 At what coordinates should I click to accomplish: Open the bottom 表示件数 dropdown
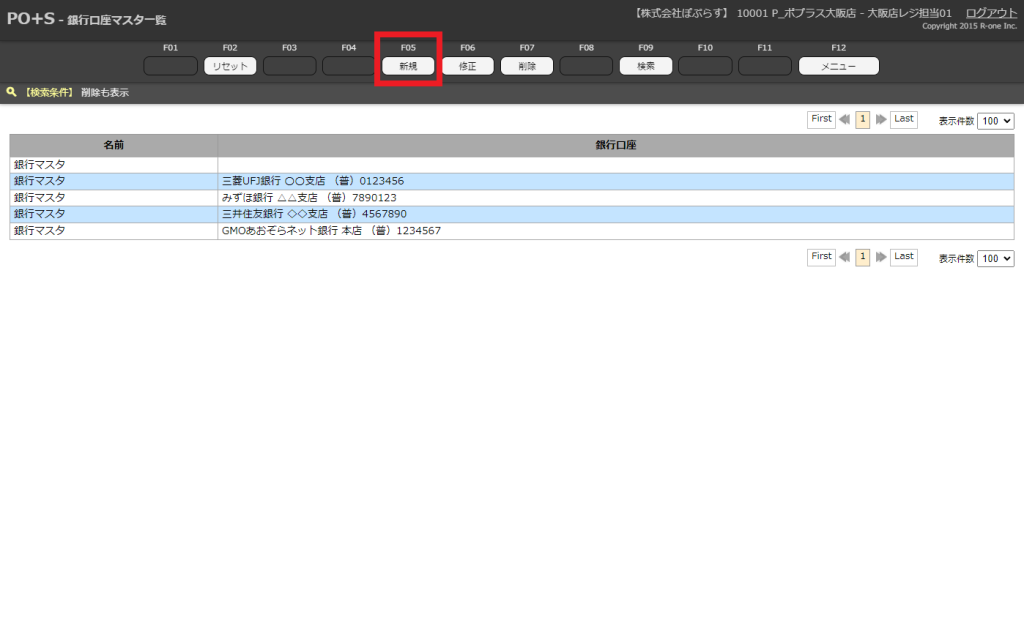(x=995, y=258)
